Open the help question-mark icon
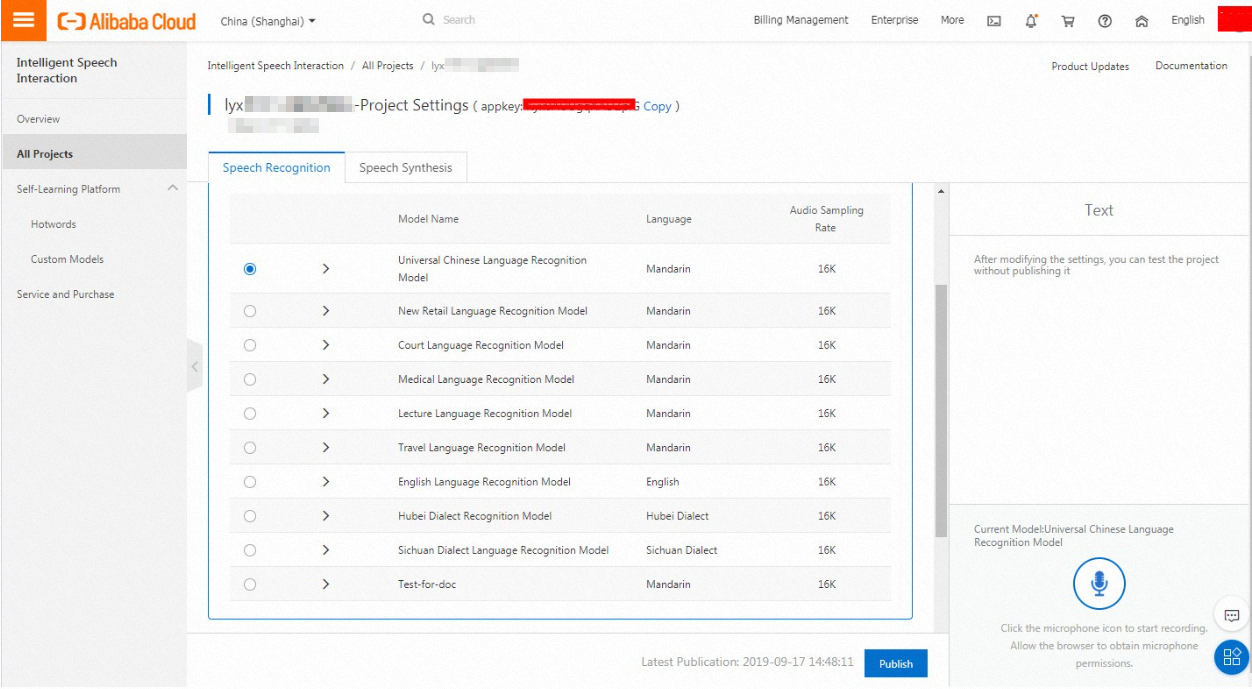Image resolution: width=1252 pixels, height=689 pixels. click(x=1105, y=21)
